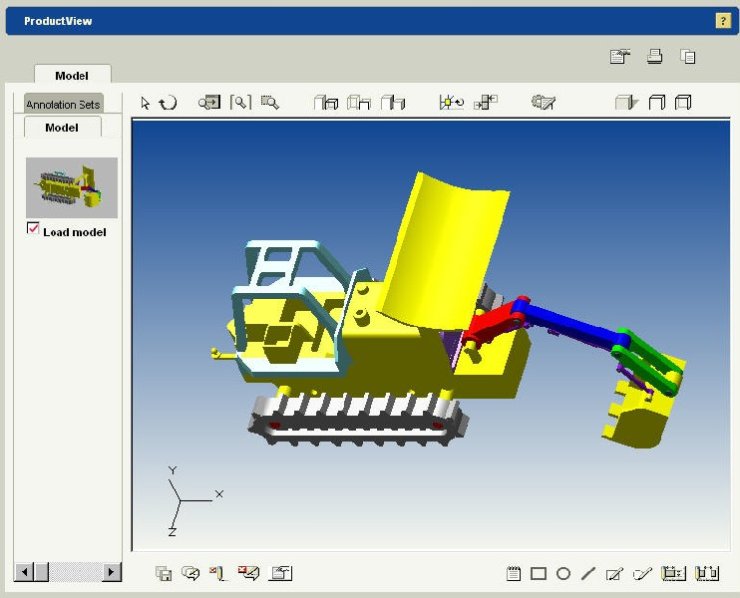The width and height of the screenshot is (740, 598).
Task: Switch to Annotation Sets tab
Action: (x=63, y=104)
